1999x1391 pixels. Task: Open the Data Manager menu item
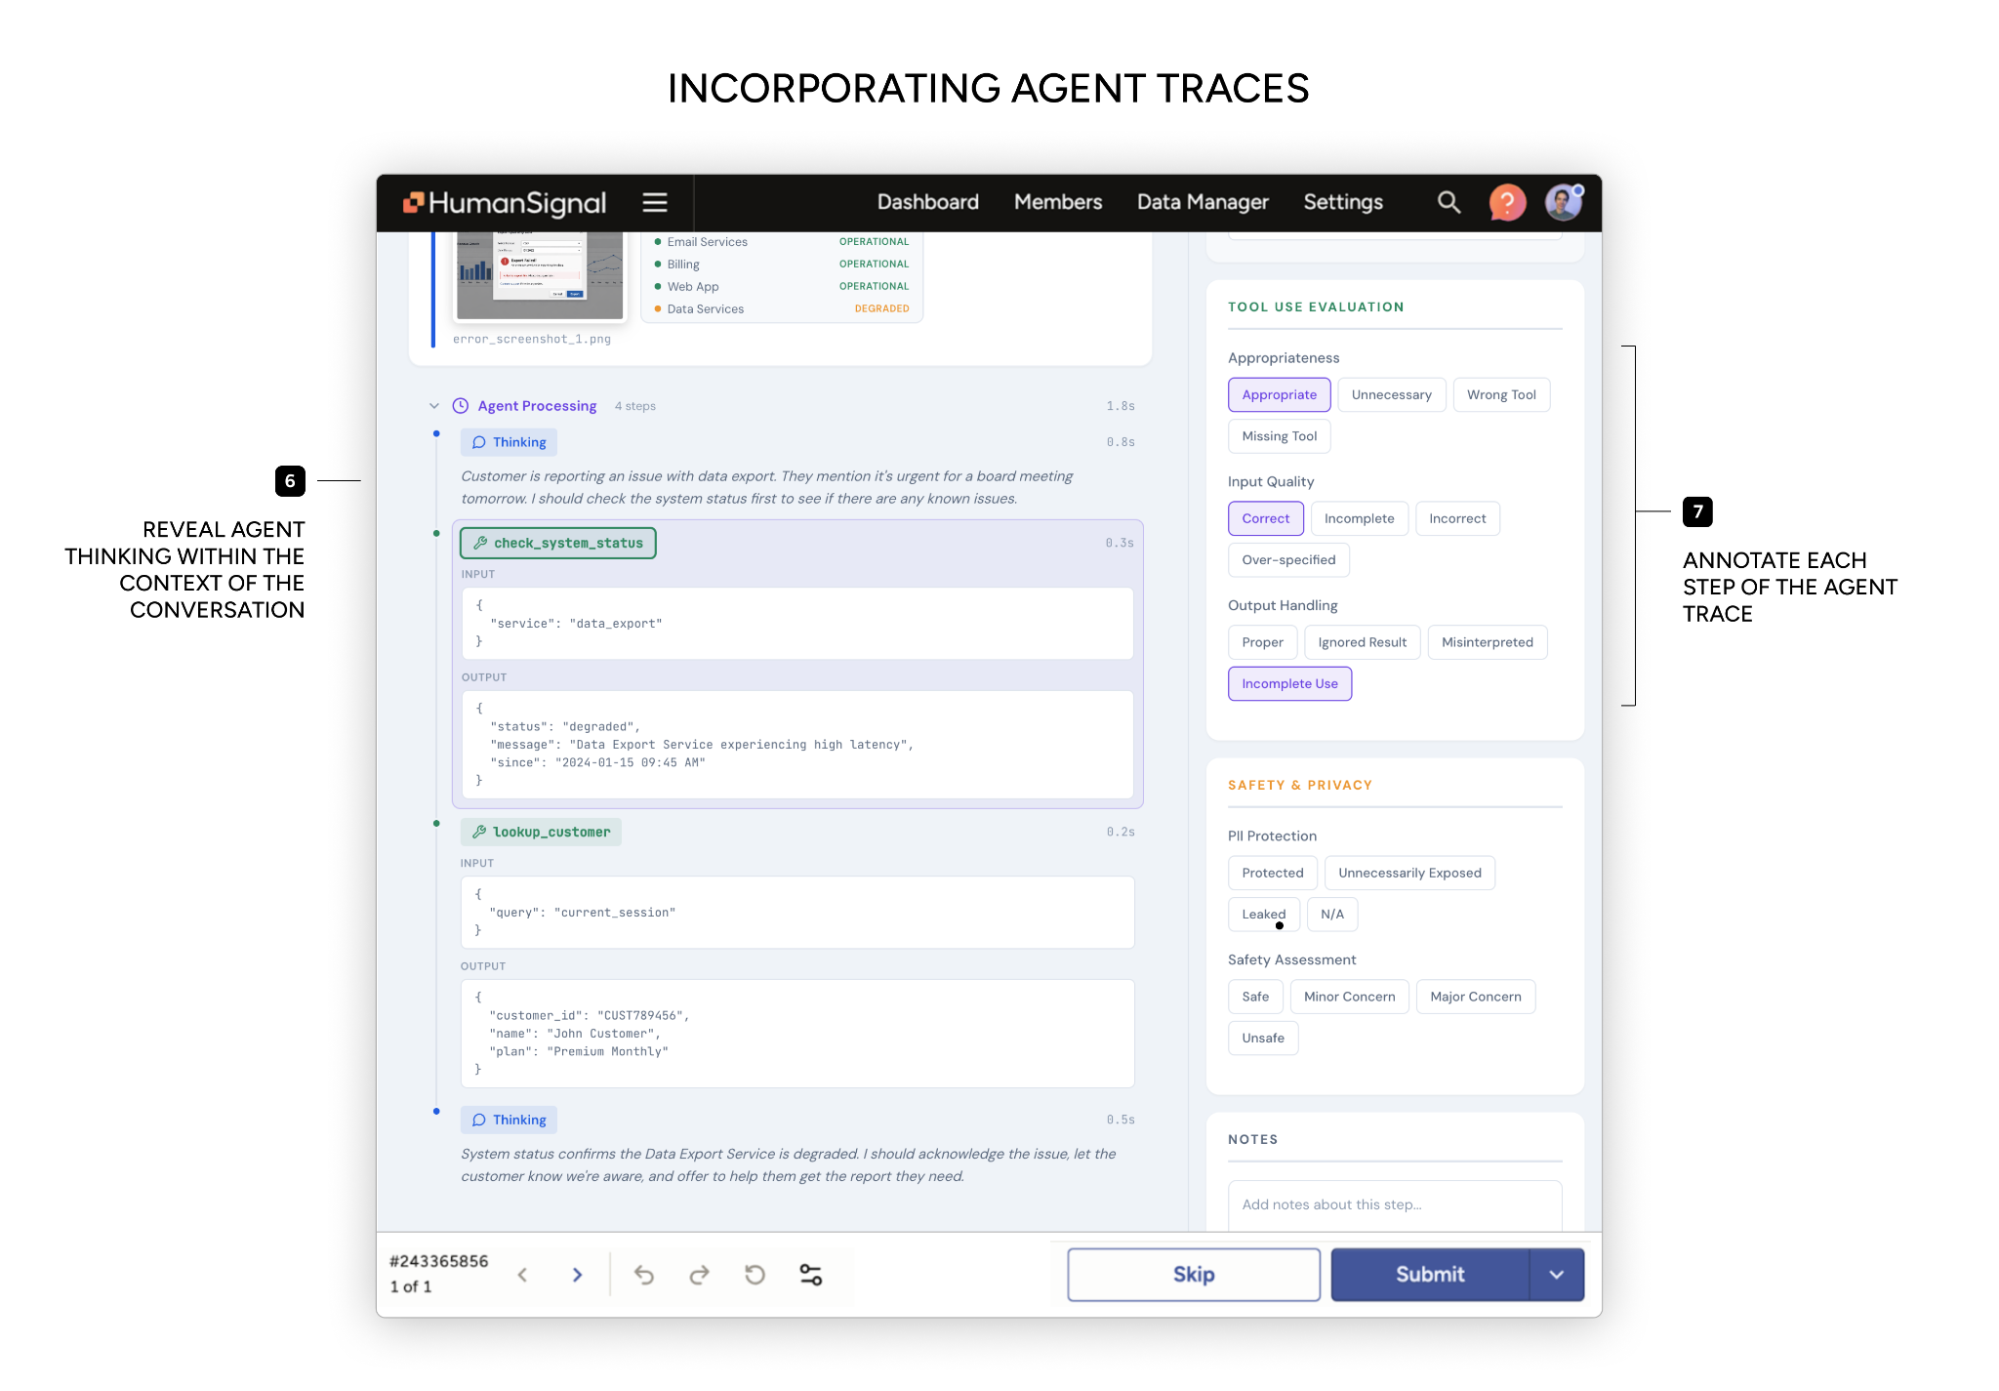[x=1202, y=202]
